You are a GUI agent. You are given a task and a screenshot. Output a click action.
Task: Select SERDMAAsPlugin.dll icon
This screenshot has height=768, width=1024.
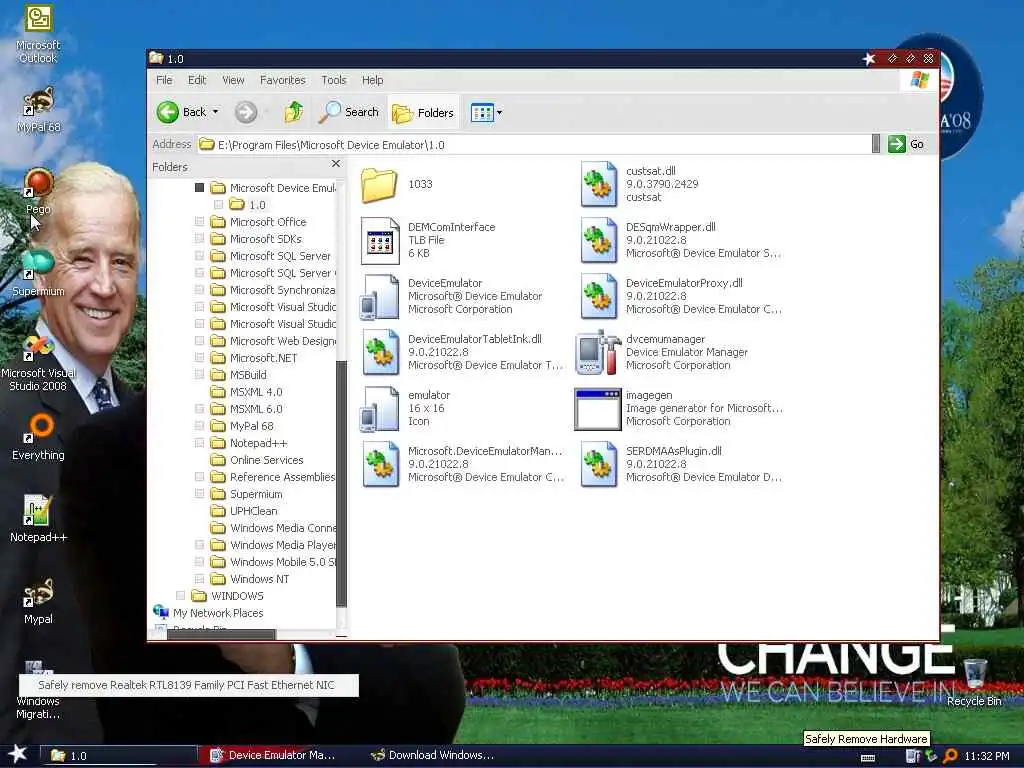click(x=598, y=464)
